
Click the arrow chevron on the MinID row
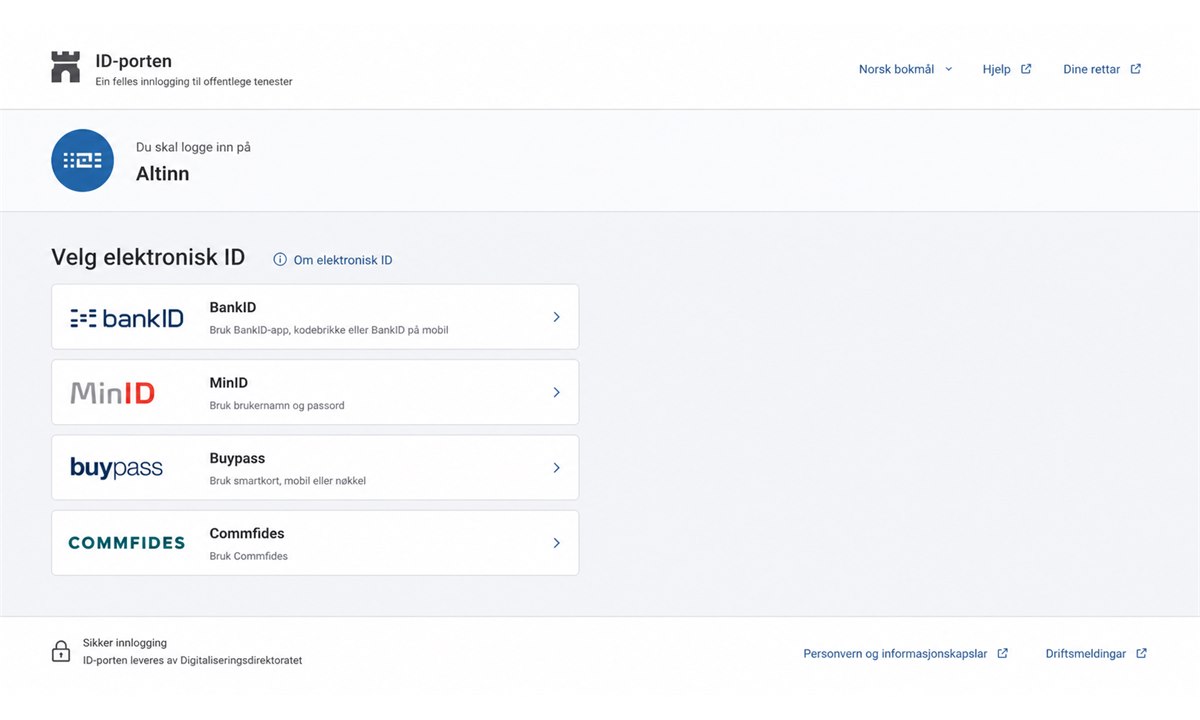pyautogui.click(x=557, y=393)
